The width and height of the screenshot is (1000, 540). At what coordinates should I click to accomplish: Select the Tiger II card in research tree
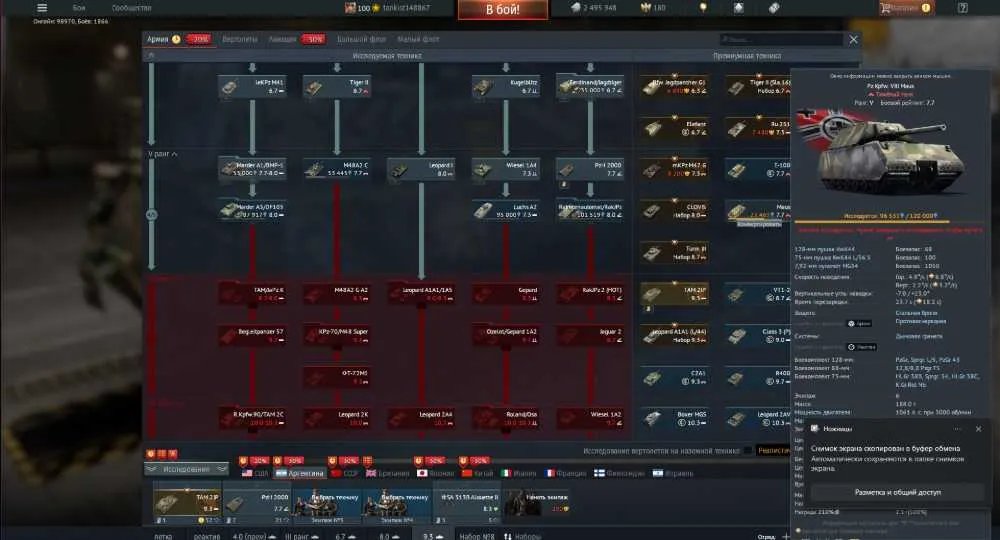click(x=337, y=87)
